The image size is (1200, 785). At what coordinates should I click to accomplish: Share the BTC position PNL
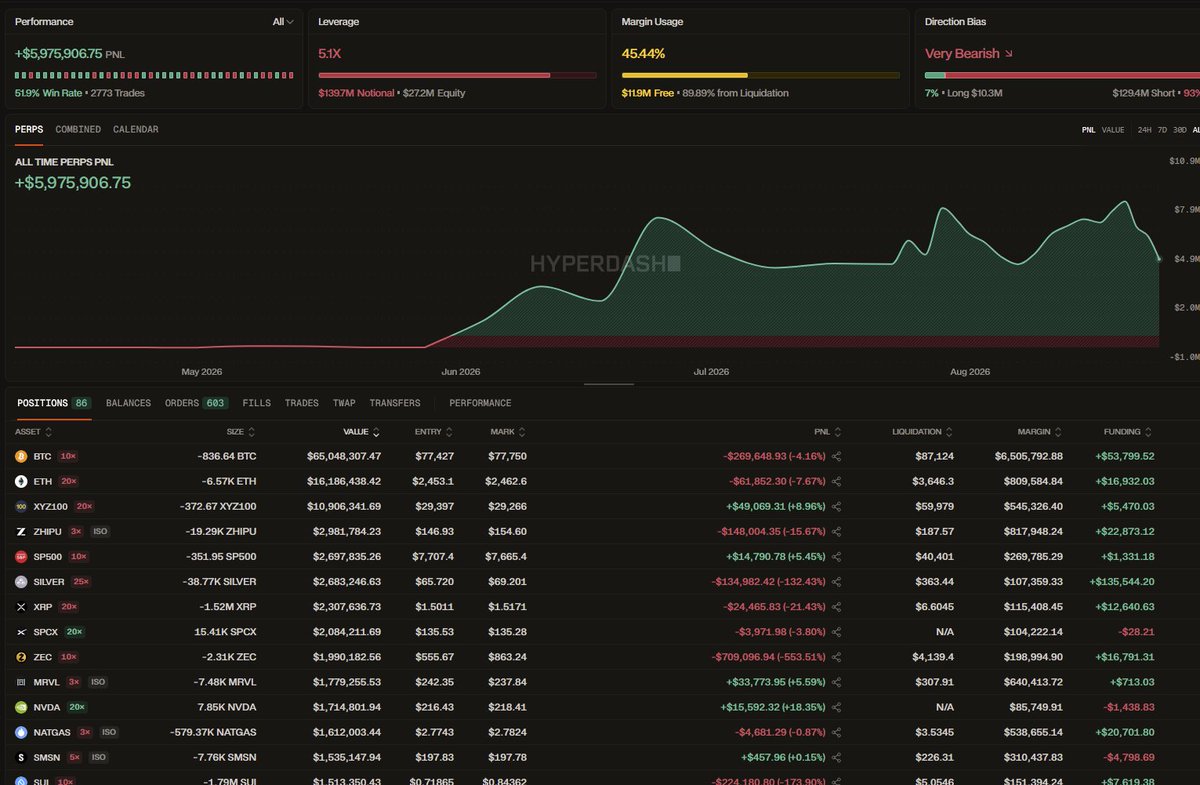coord(836,456)
